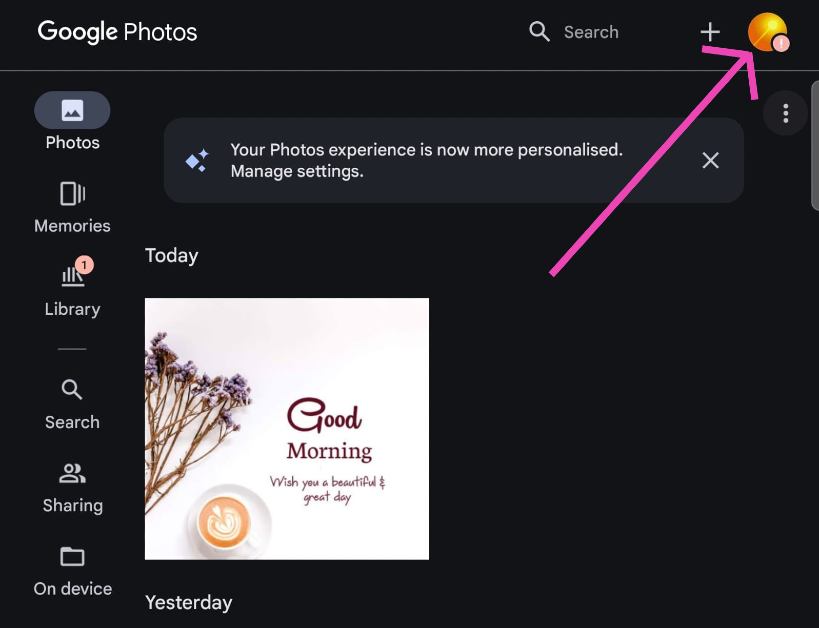The height and width of the screenshot is (628, 819).
Task: Click the Google Photos logo
Action: pyautogui.click(x=117, y=32)
